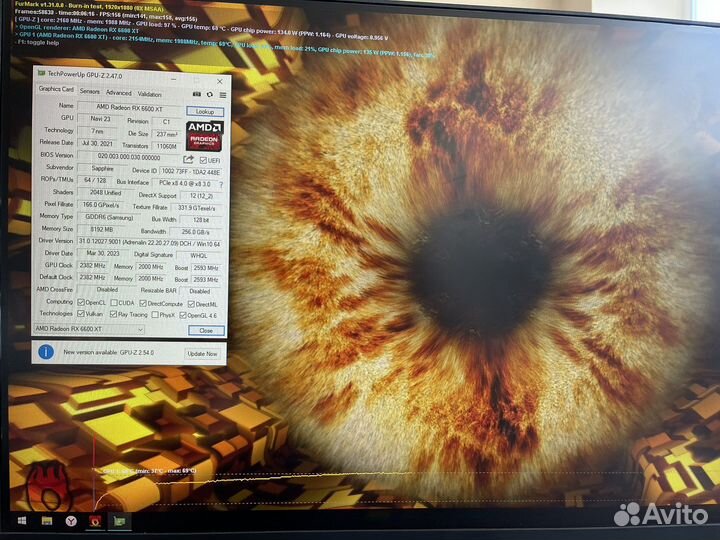Click the Transistors value 11060M

166,146
